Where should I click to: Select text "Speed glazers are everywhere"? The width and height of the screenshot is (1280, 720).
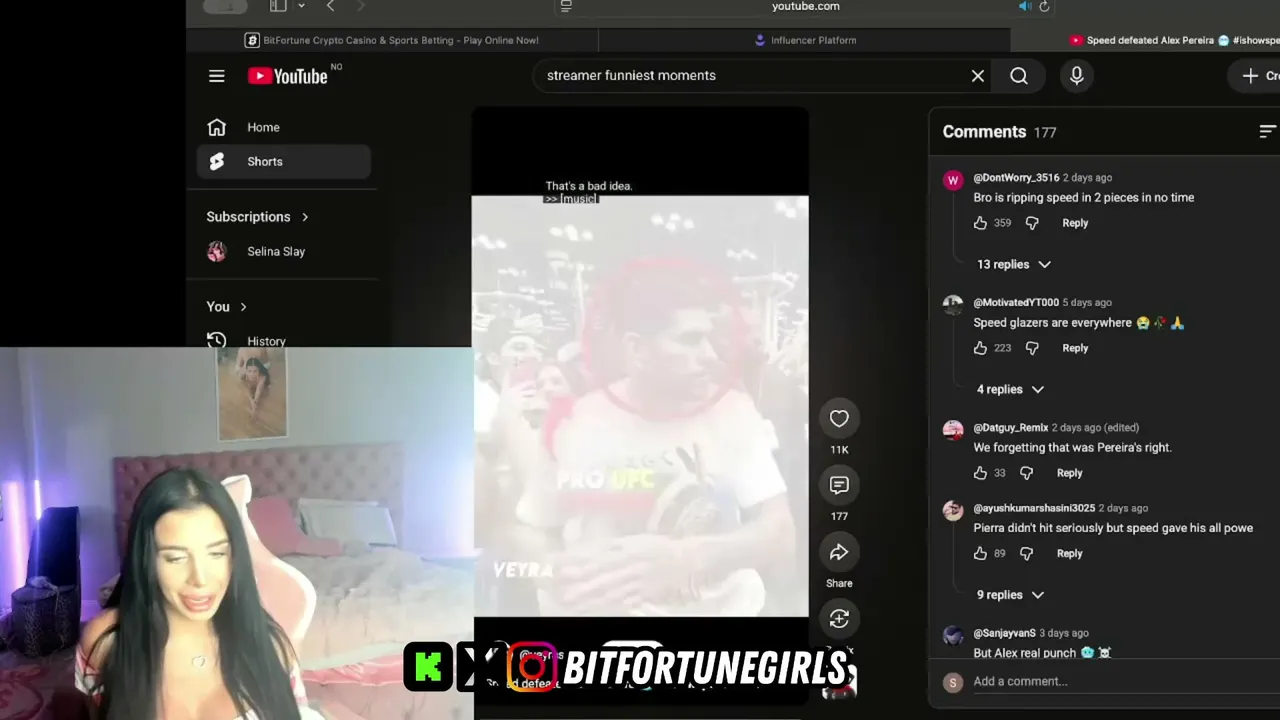click(1053, 323)
